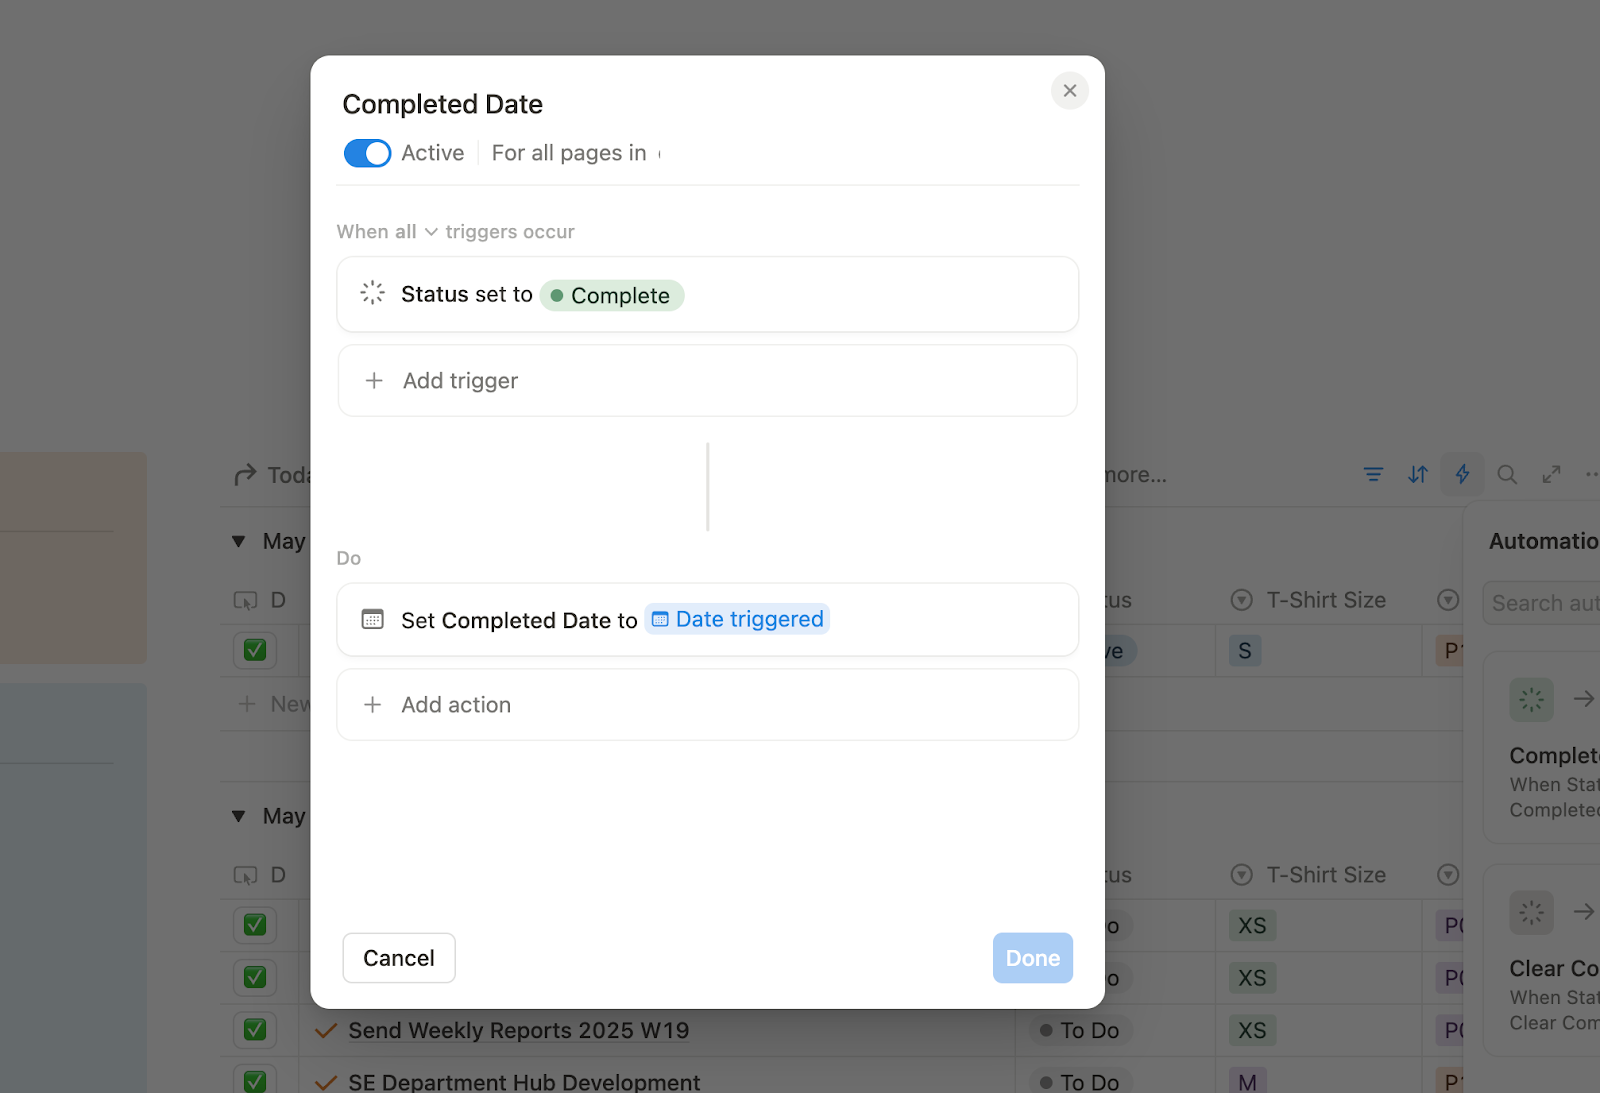
Task: Click the Status trigger spinner icon
Action: pos(372,293)
